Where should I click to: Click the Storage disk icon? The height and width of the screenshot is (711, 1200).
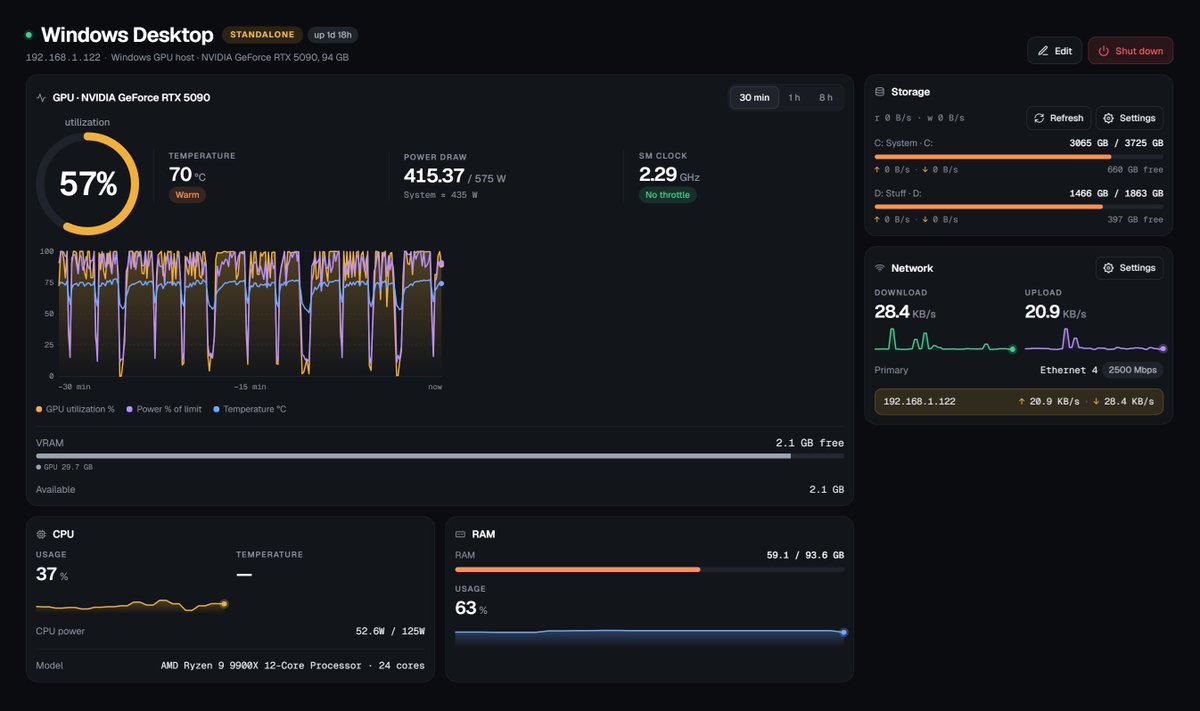coord(880,92)
